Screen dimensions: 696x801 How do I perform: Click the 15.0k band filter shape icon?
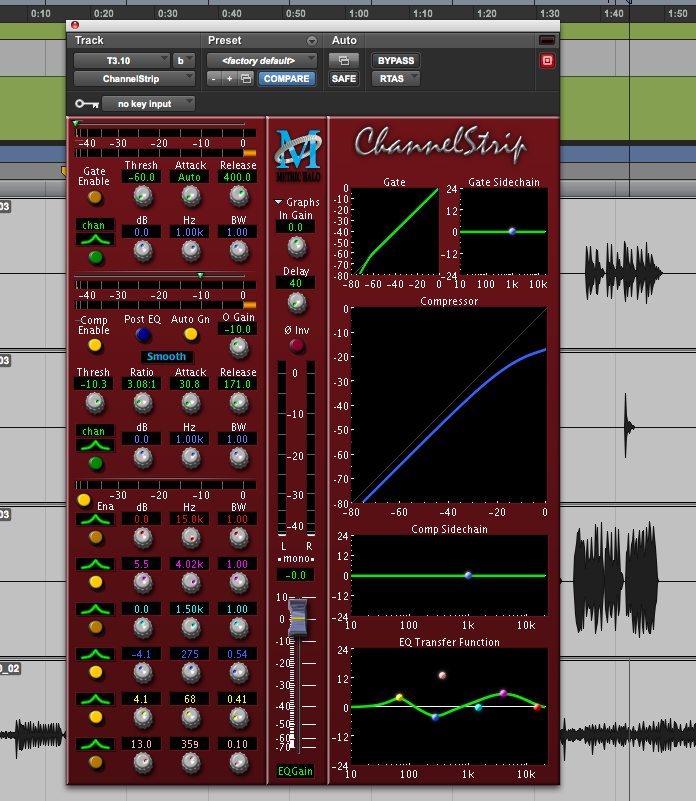click(x=95, y=520)
